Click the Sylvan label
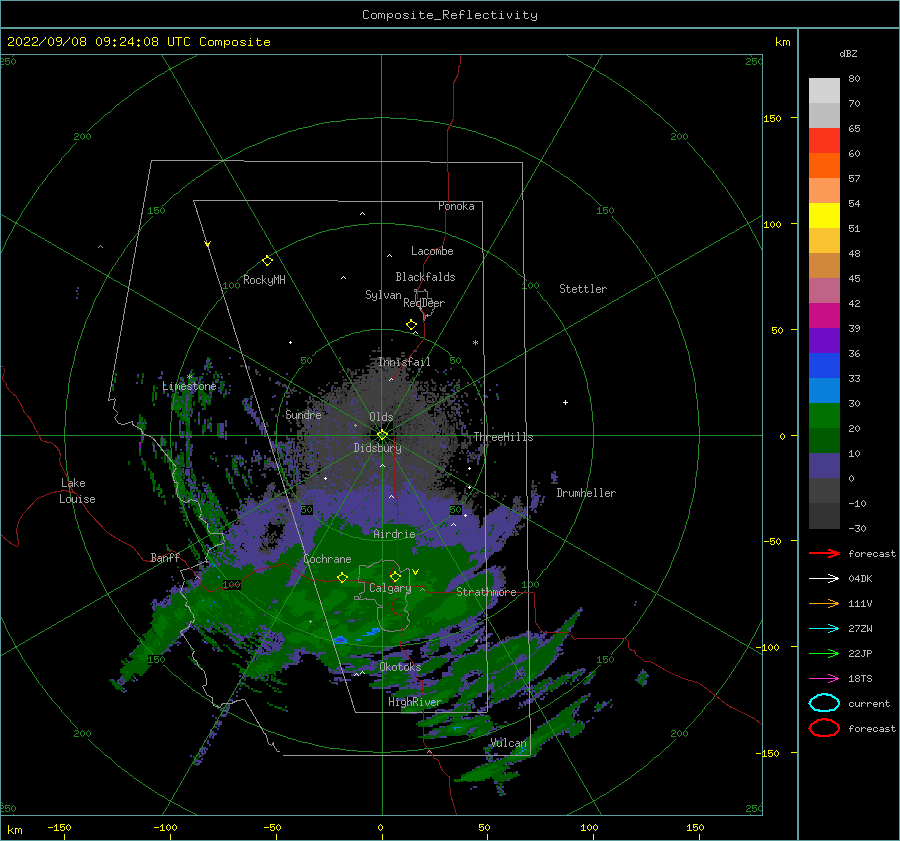Screen dimensions: 900x841 [383, 295]
